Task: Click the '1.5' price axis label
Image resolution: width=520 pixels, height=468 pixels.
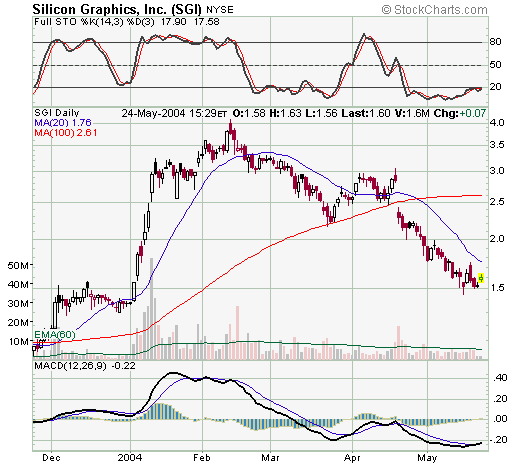Action: click(498, 288)
